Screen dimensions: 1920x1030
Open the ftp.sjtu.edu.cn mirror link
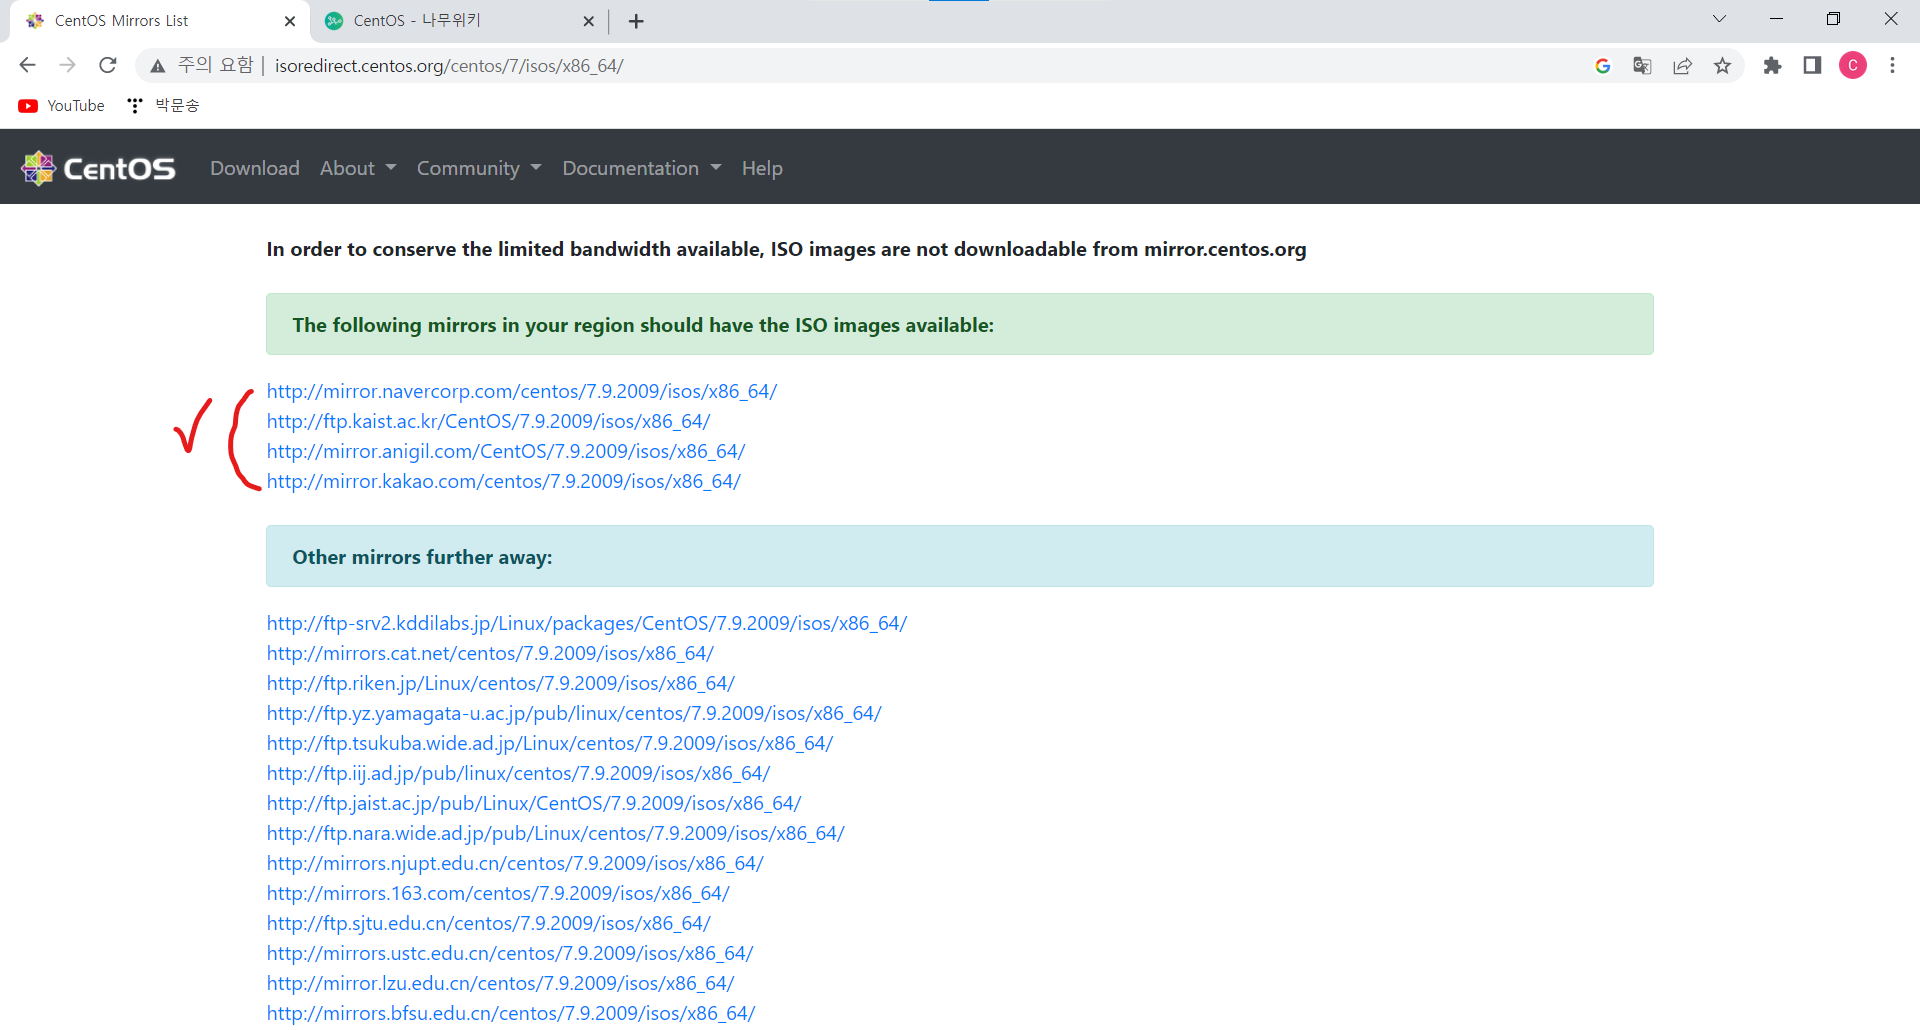[x=489, y=923]
